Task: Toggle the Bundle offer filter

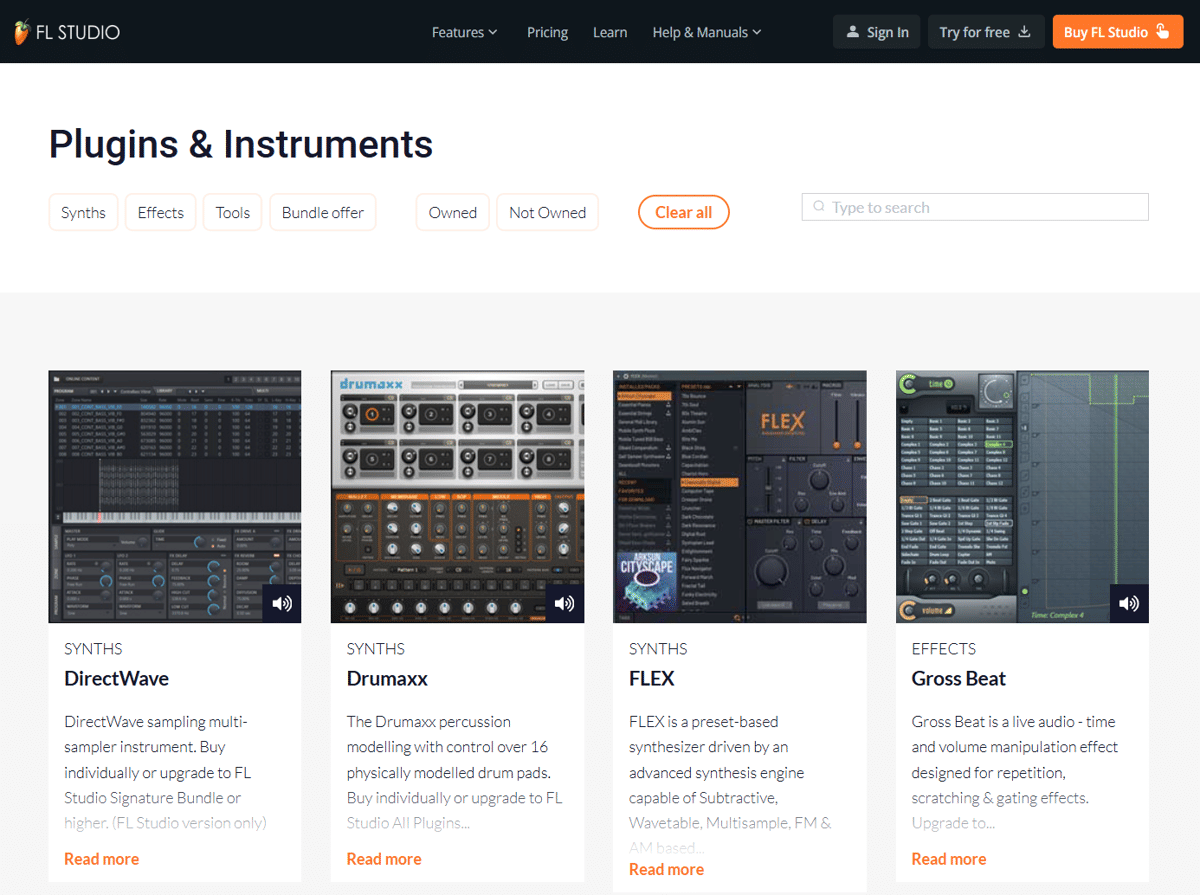Action: (x=323, y=212)
